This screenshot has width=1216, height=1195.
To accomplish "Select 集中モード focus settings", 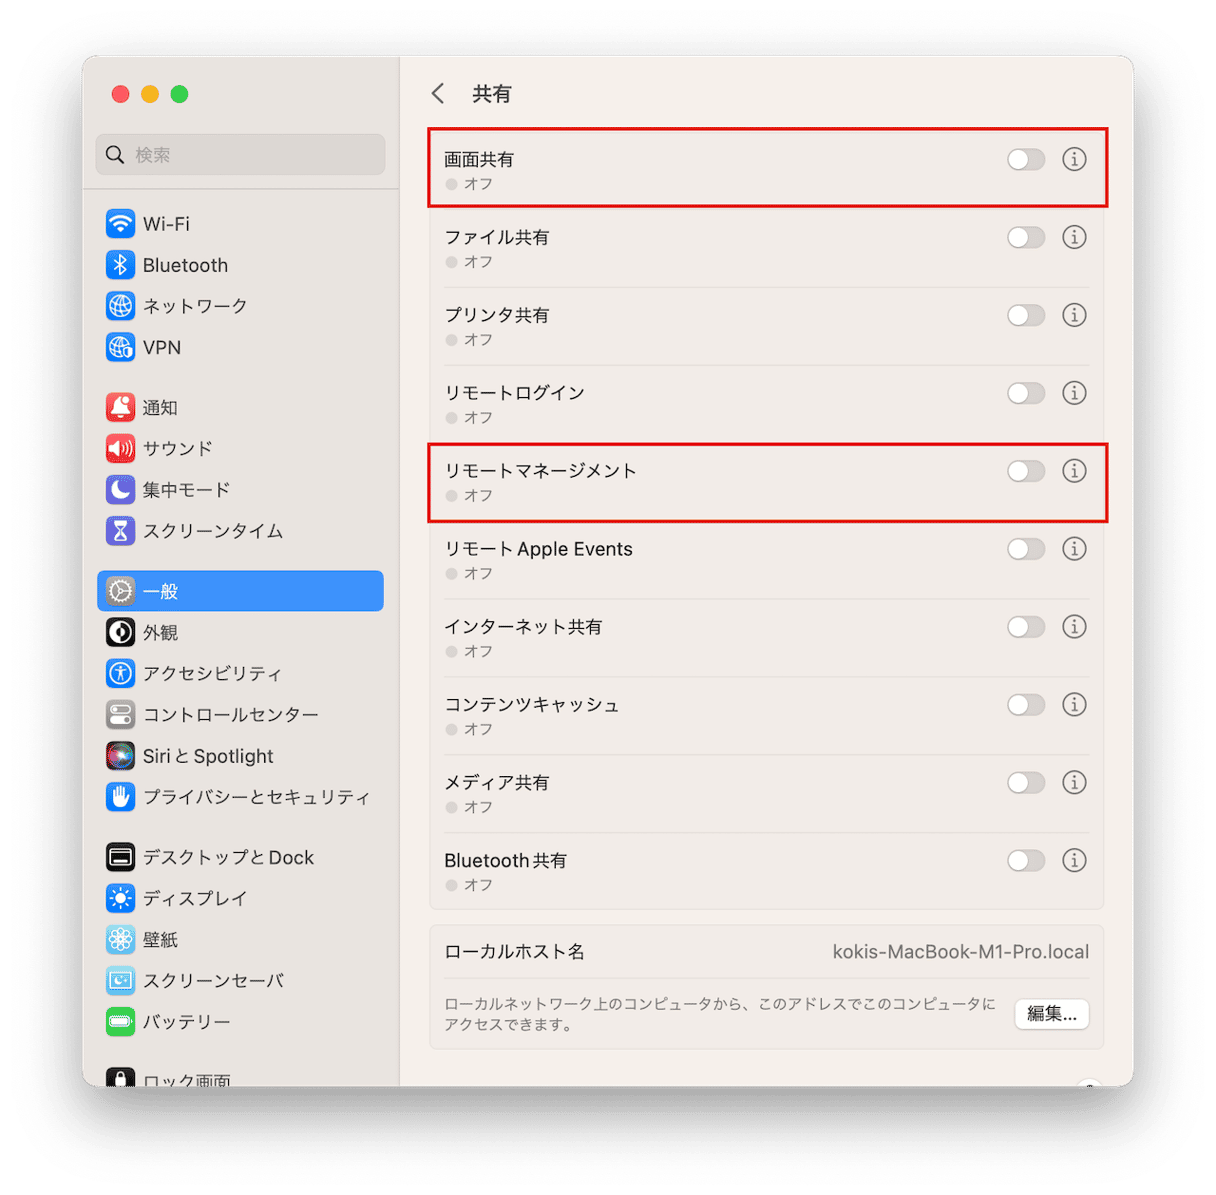I will (x=240, y=489).
